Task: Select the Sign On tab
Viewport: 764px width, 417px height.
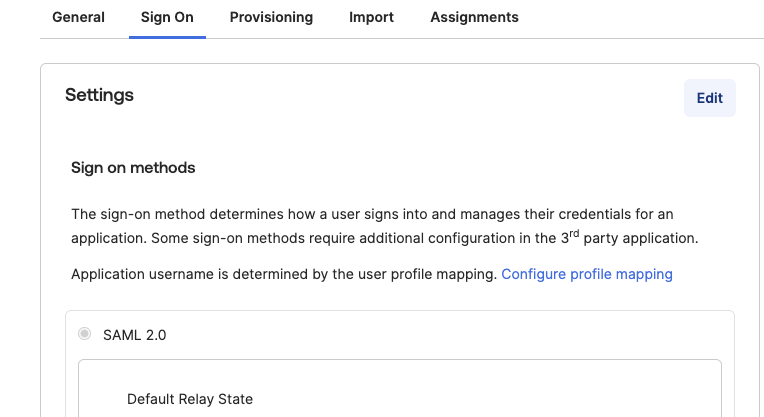Action: tap(167, 18)
